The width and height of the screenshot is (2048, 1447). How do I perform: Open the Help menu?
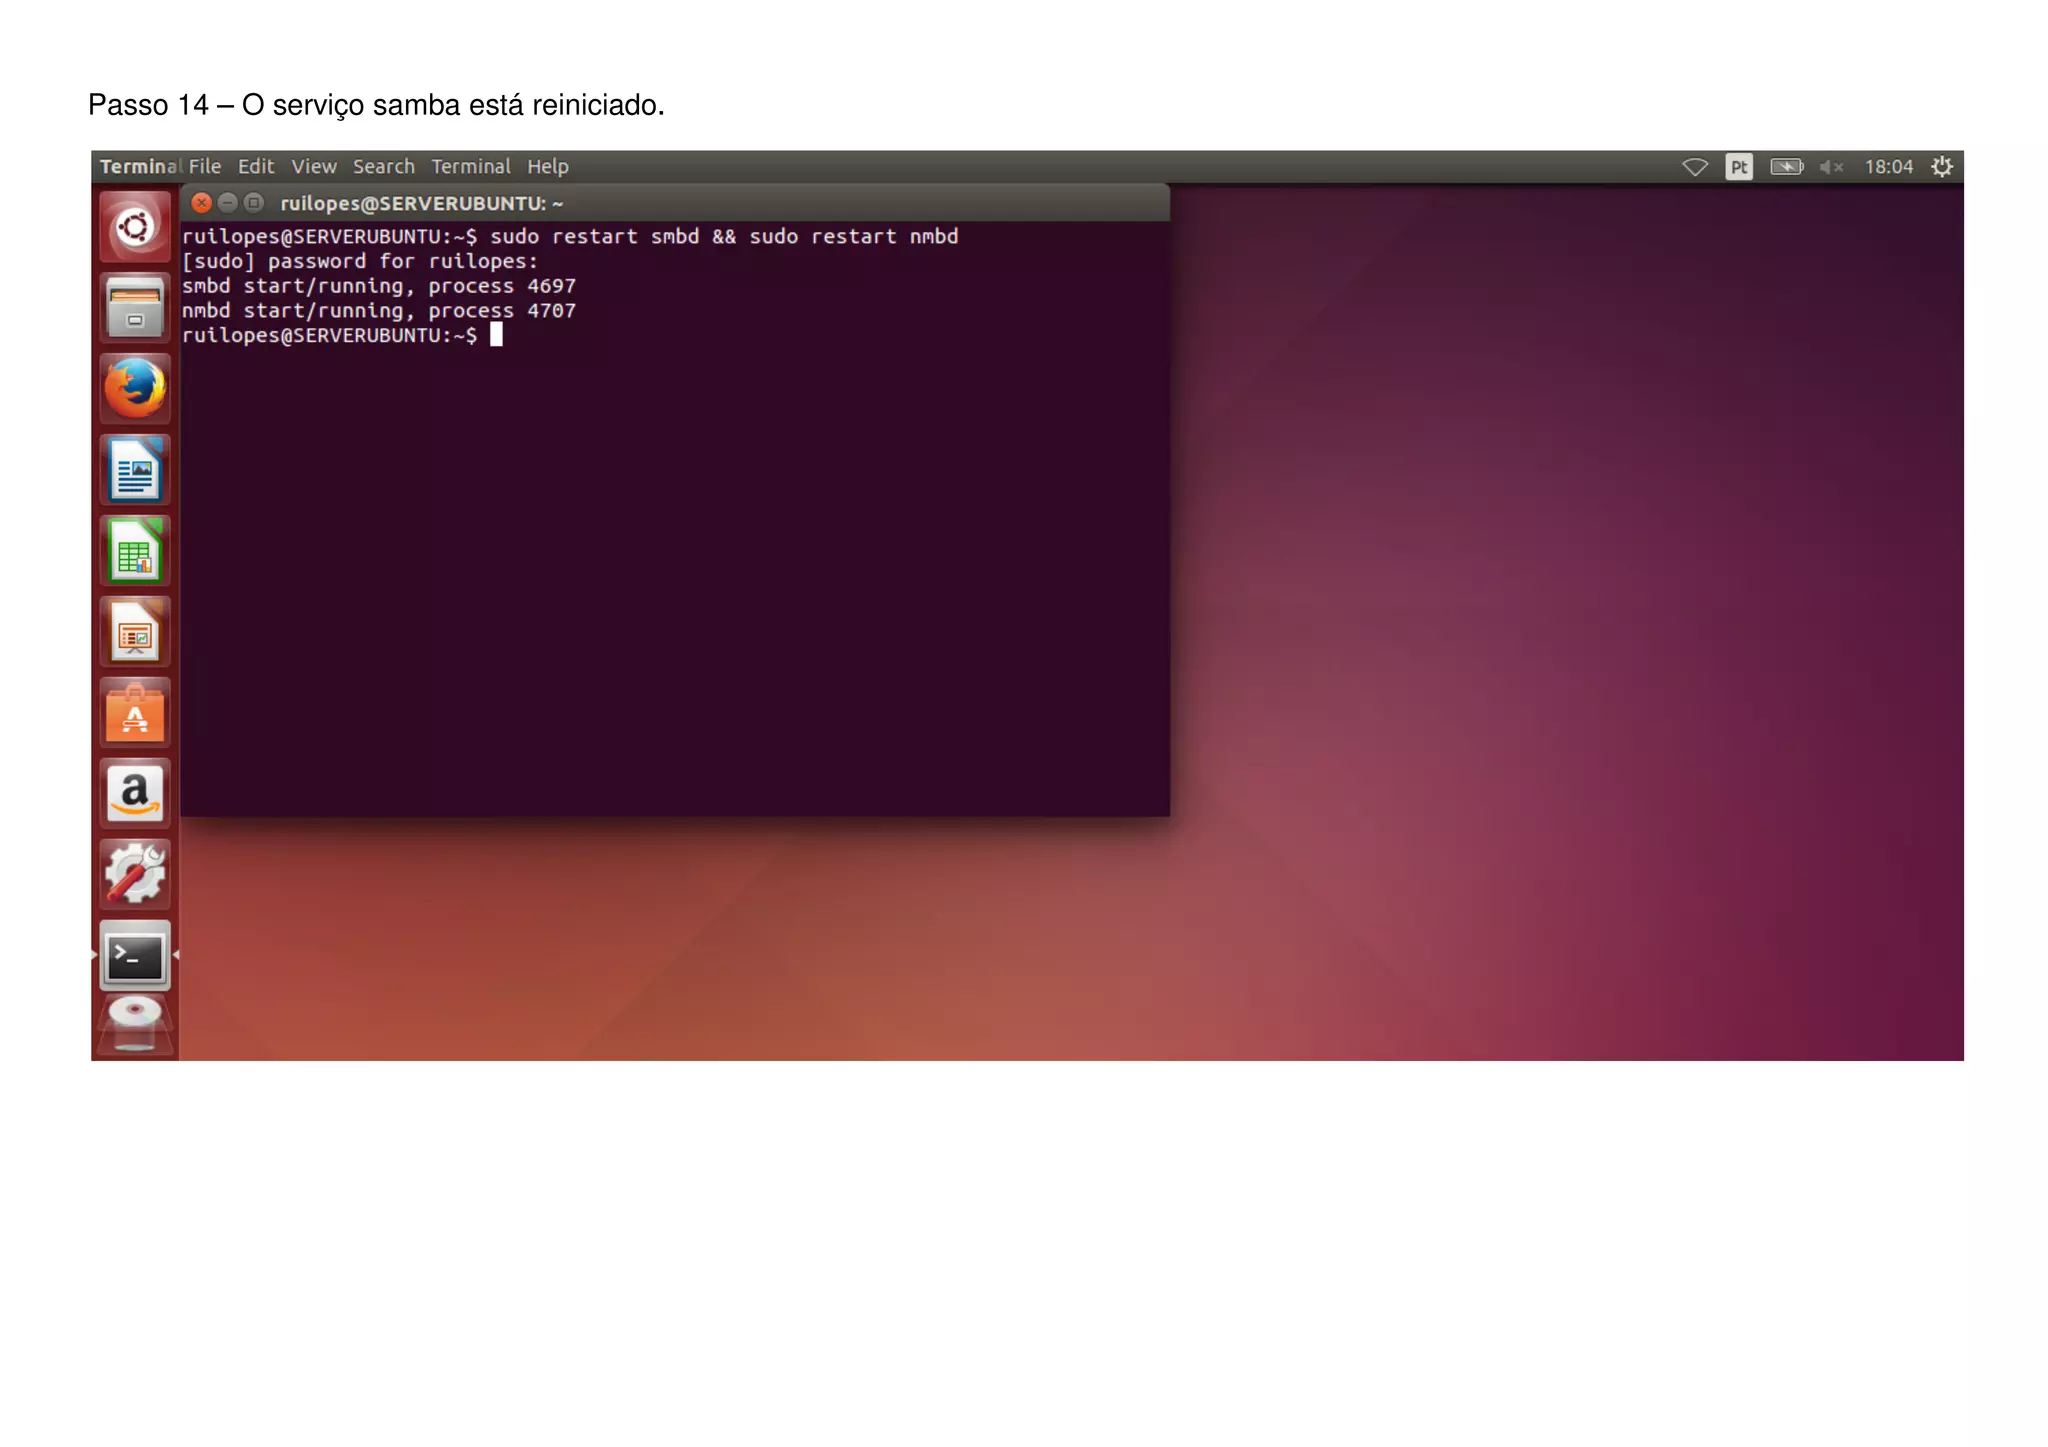(548, 167)
